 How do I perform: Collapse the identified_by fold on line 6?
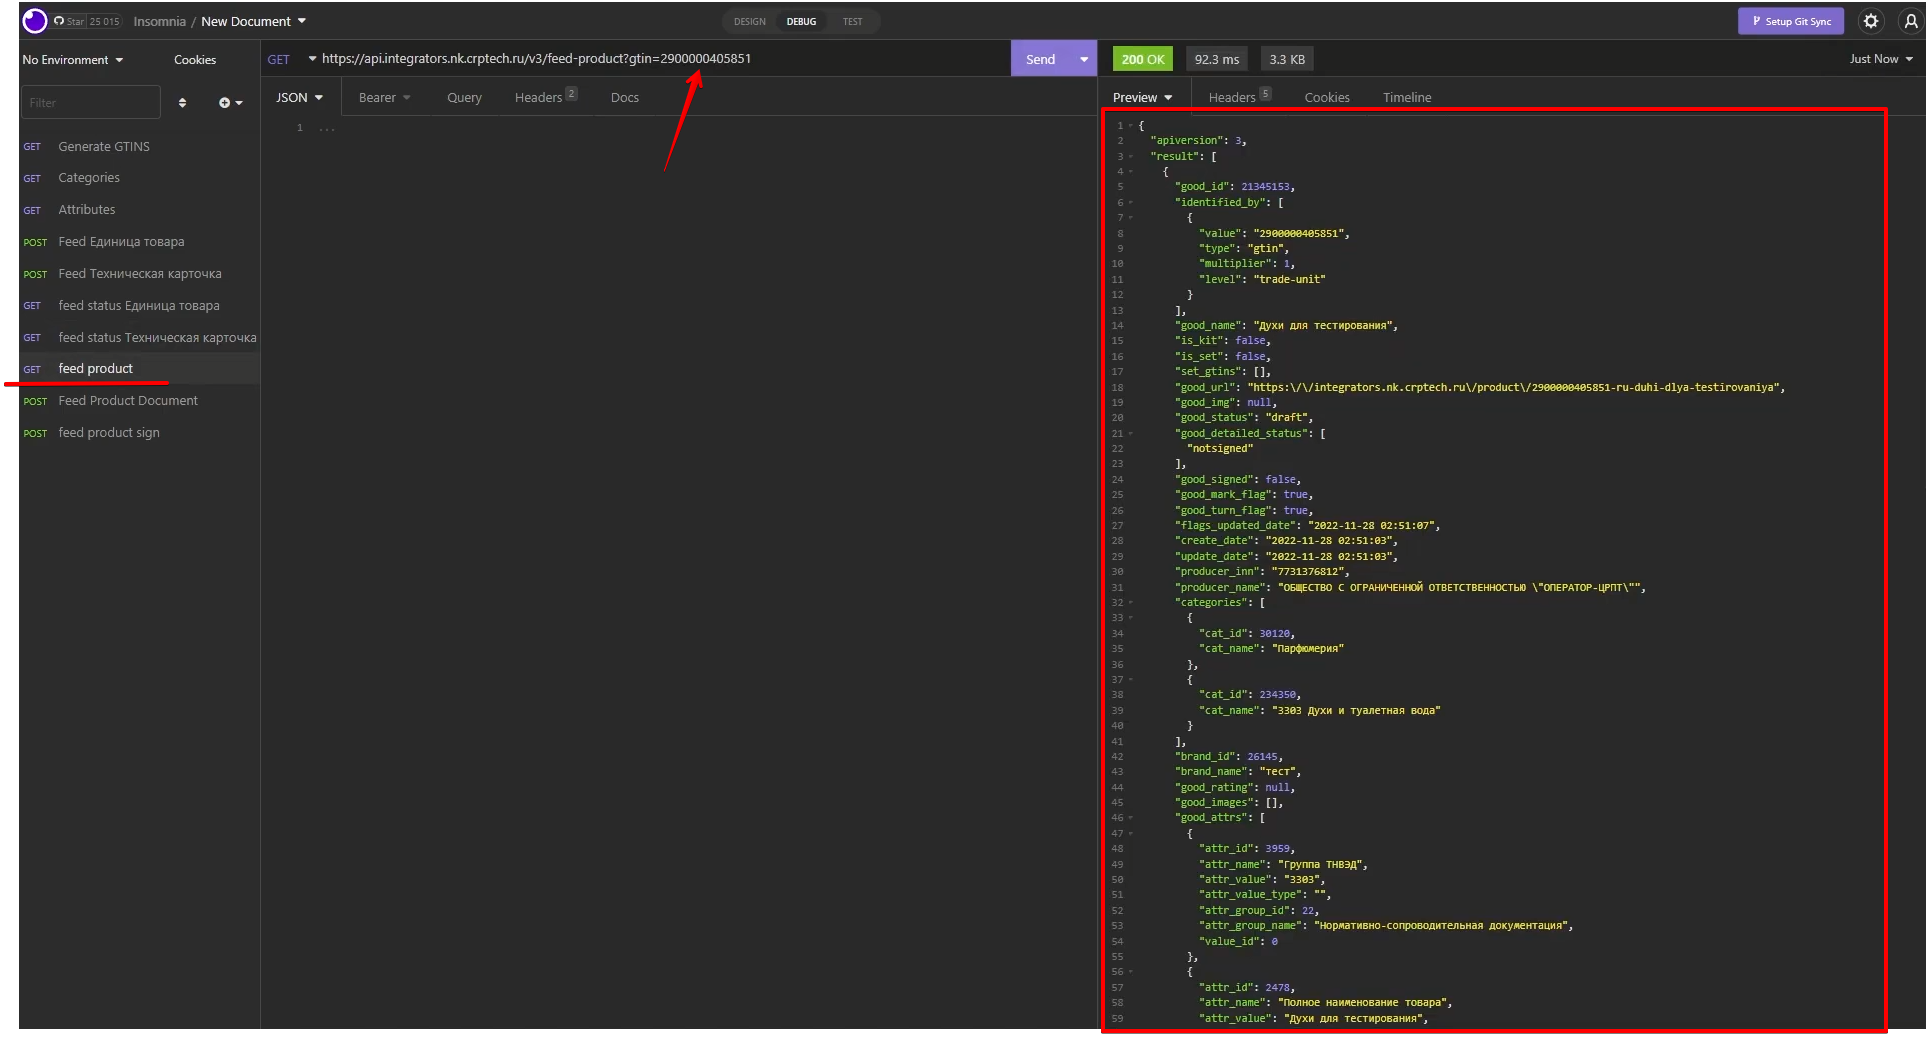(x=1131, y=203)
